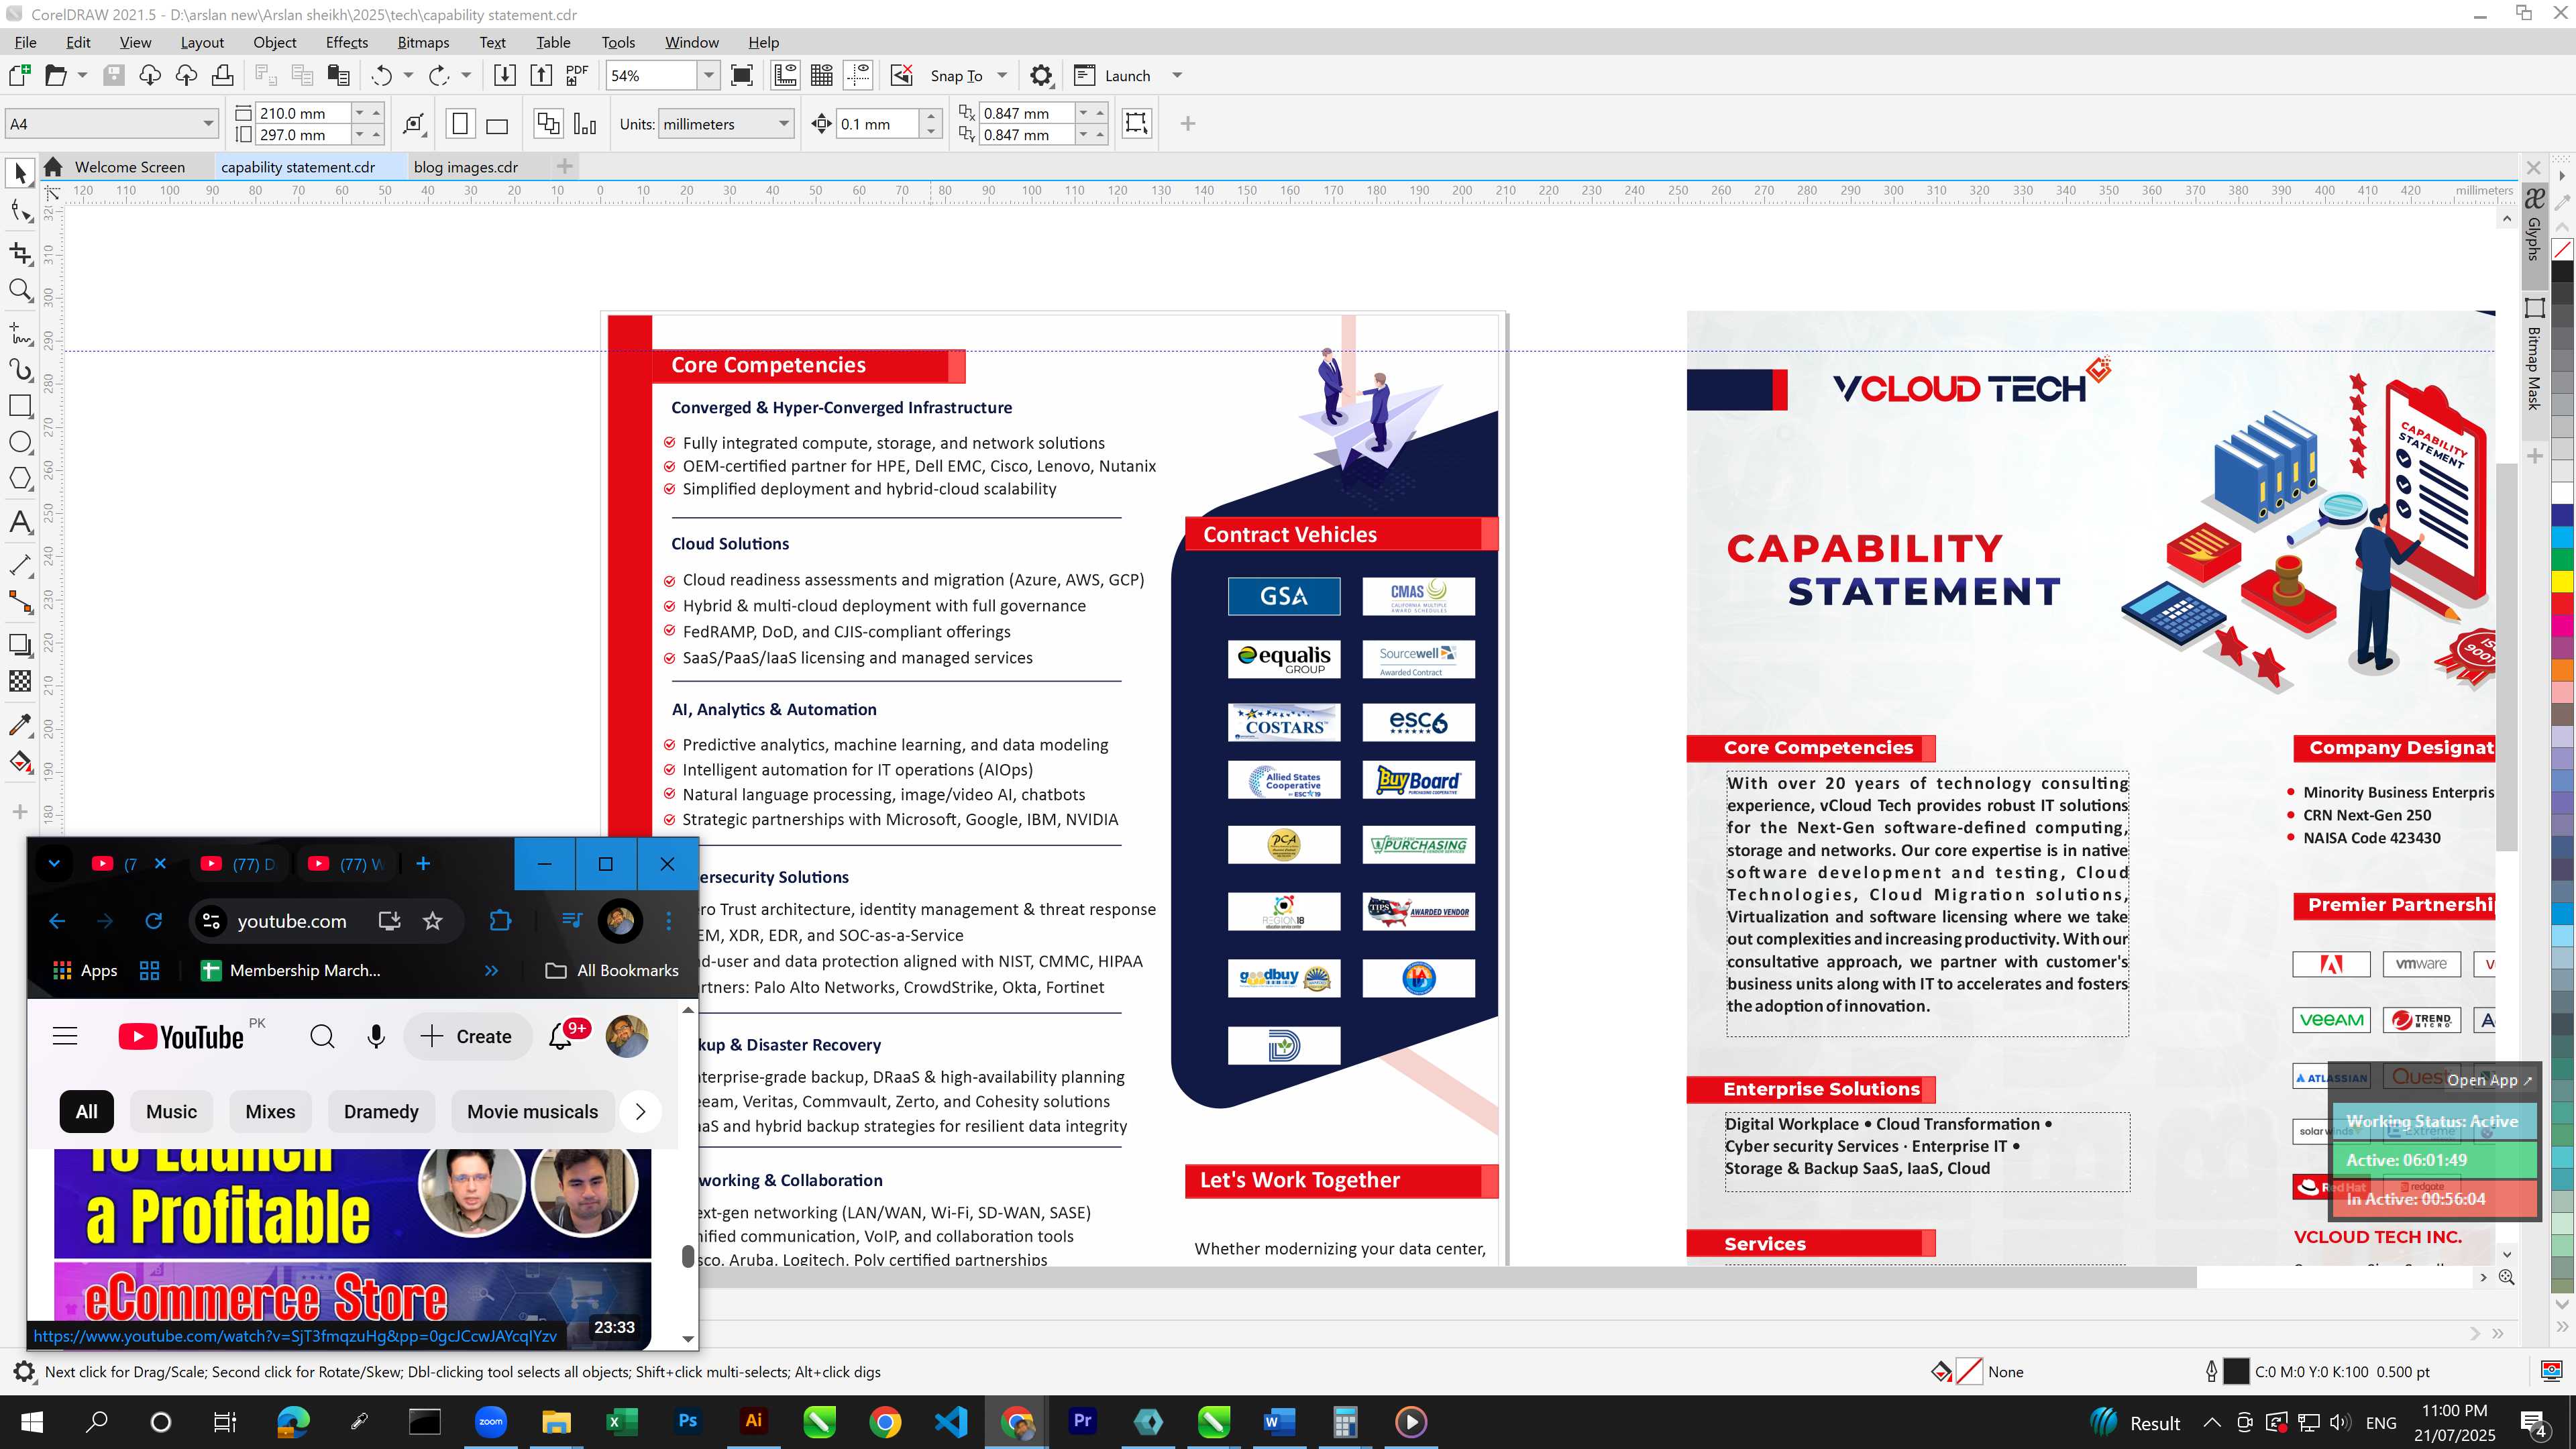Toggle Snap off button

point(902,76)
